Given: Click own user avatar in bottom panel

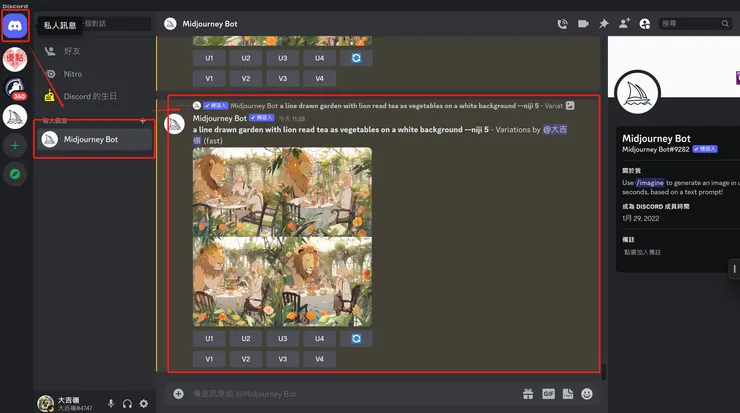Looking at the screenshot, I should point(46,403).
